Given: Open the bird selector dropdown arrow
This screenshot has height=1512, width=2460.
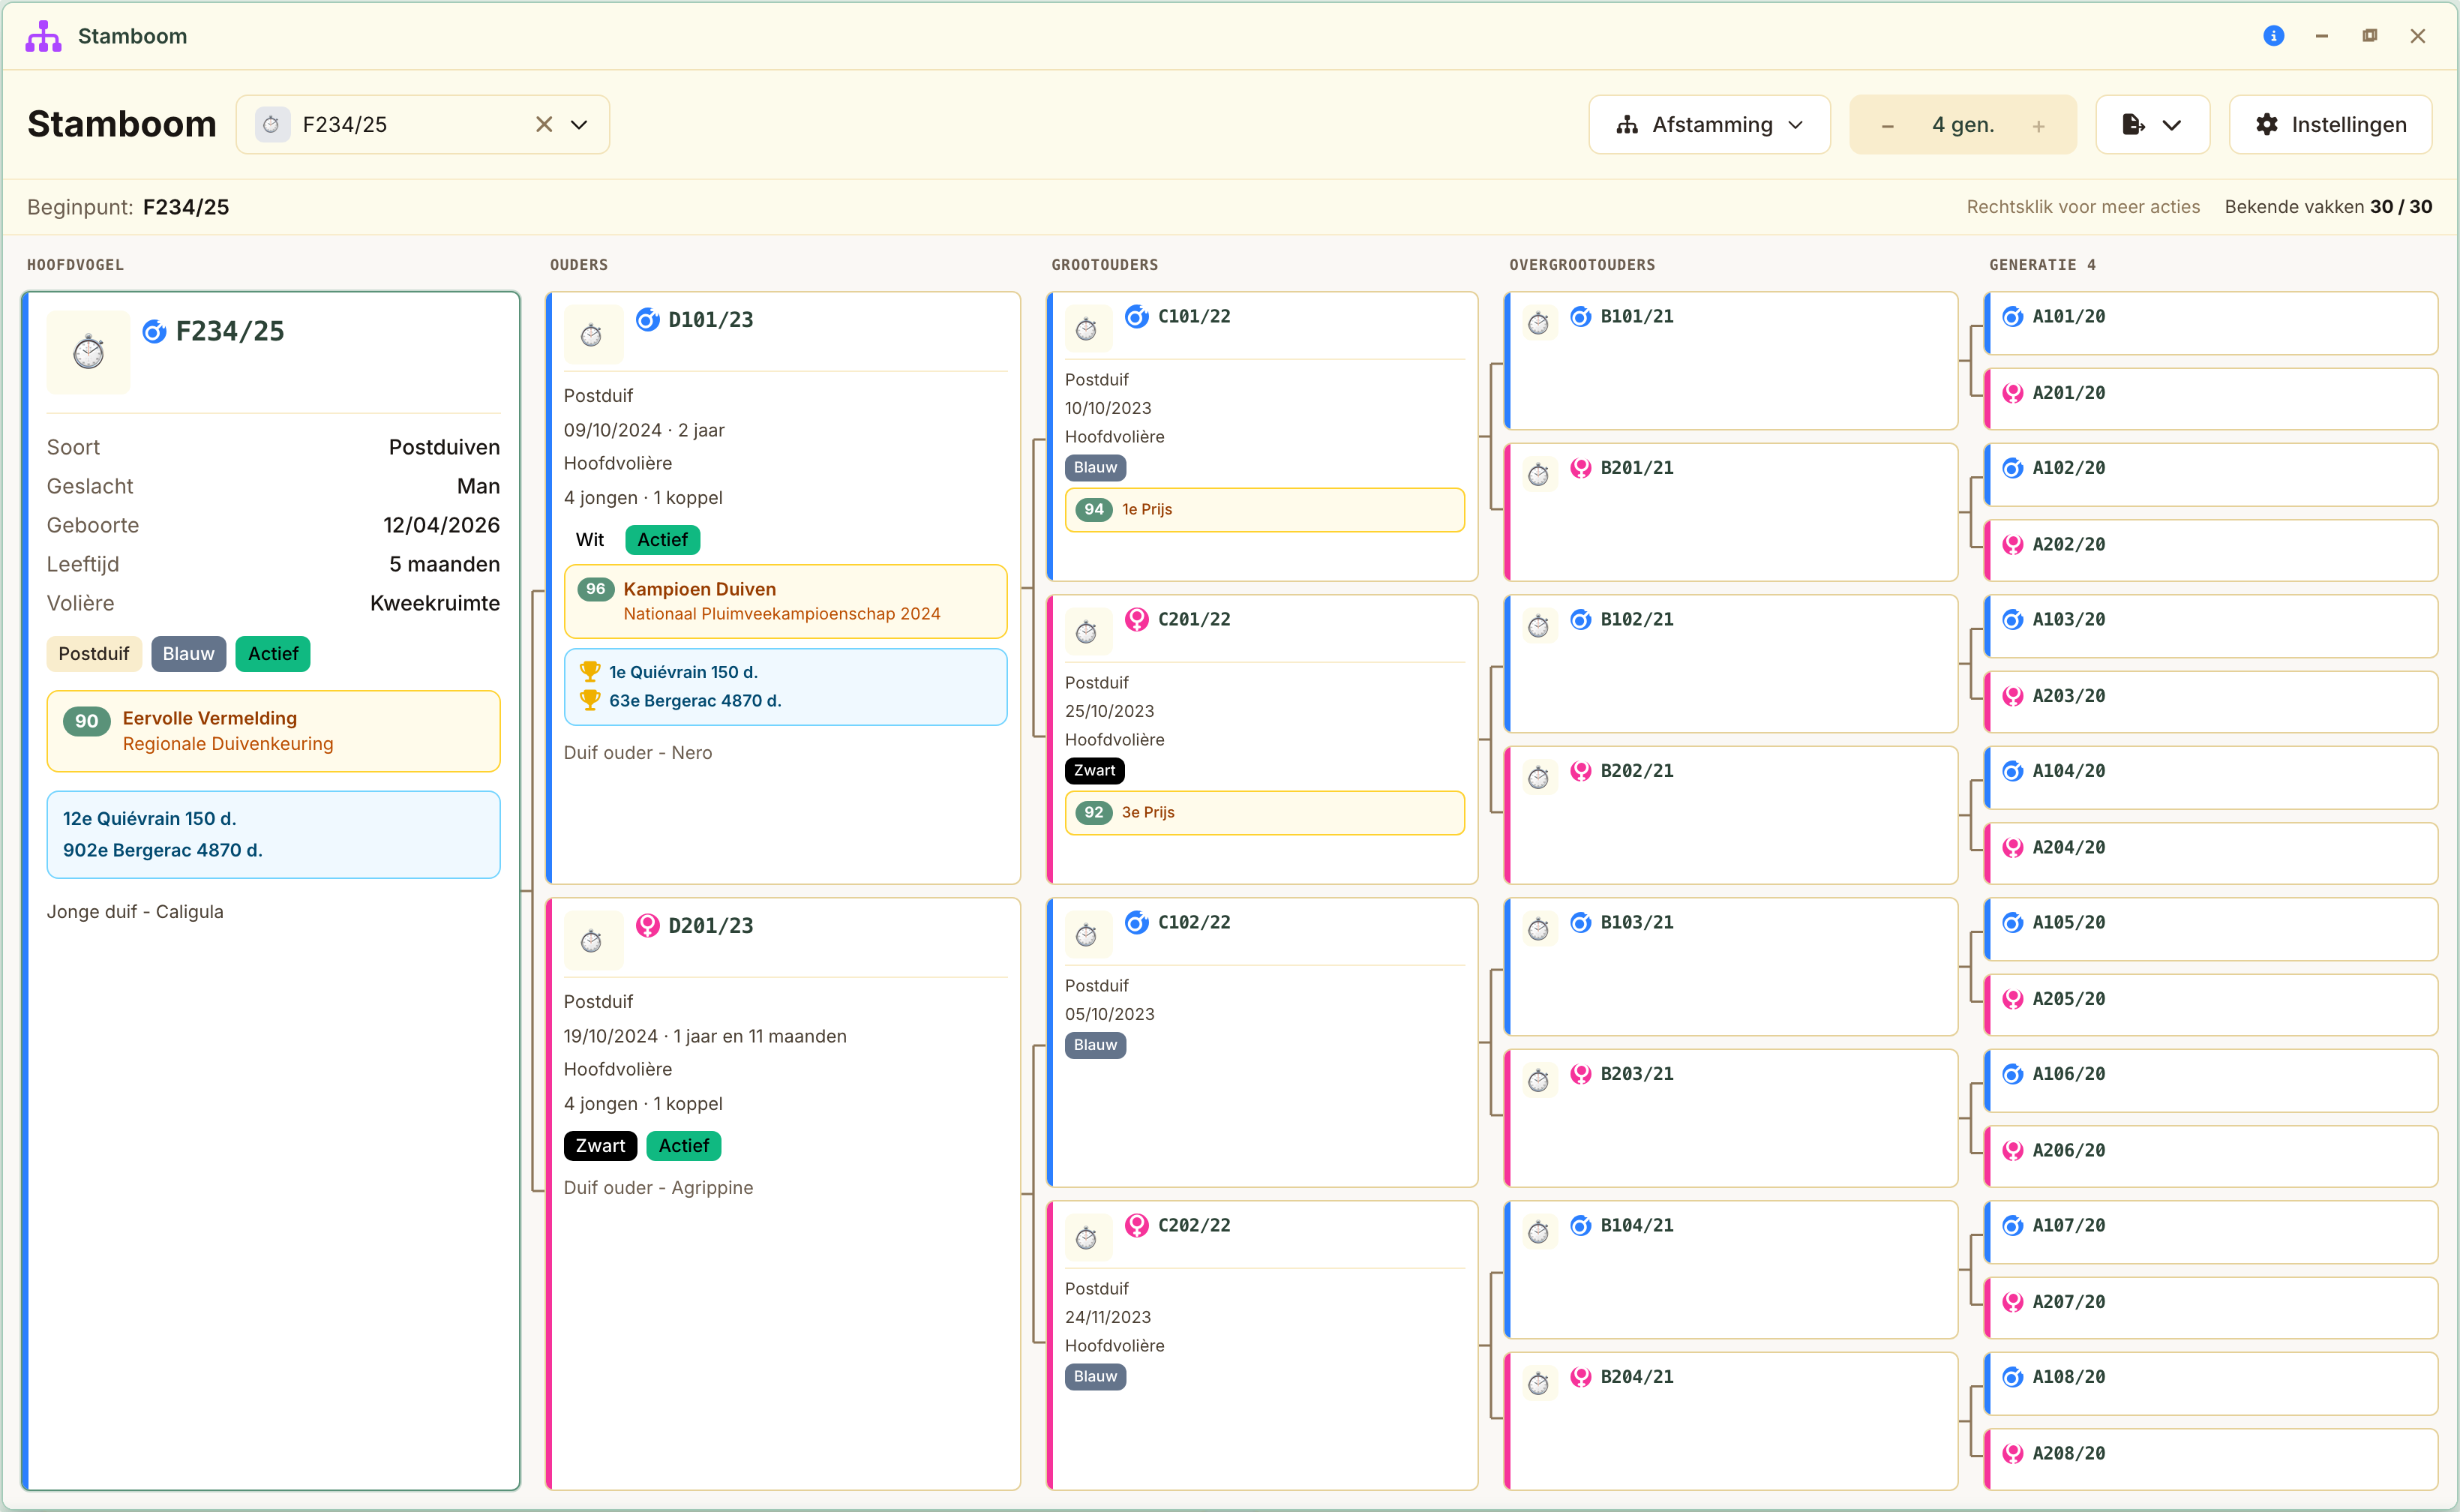Looking at the screenshot, I should 579,124.
